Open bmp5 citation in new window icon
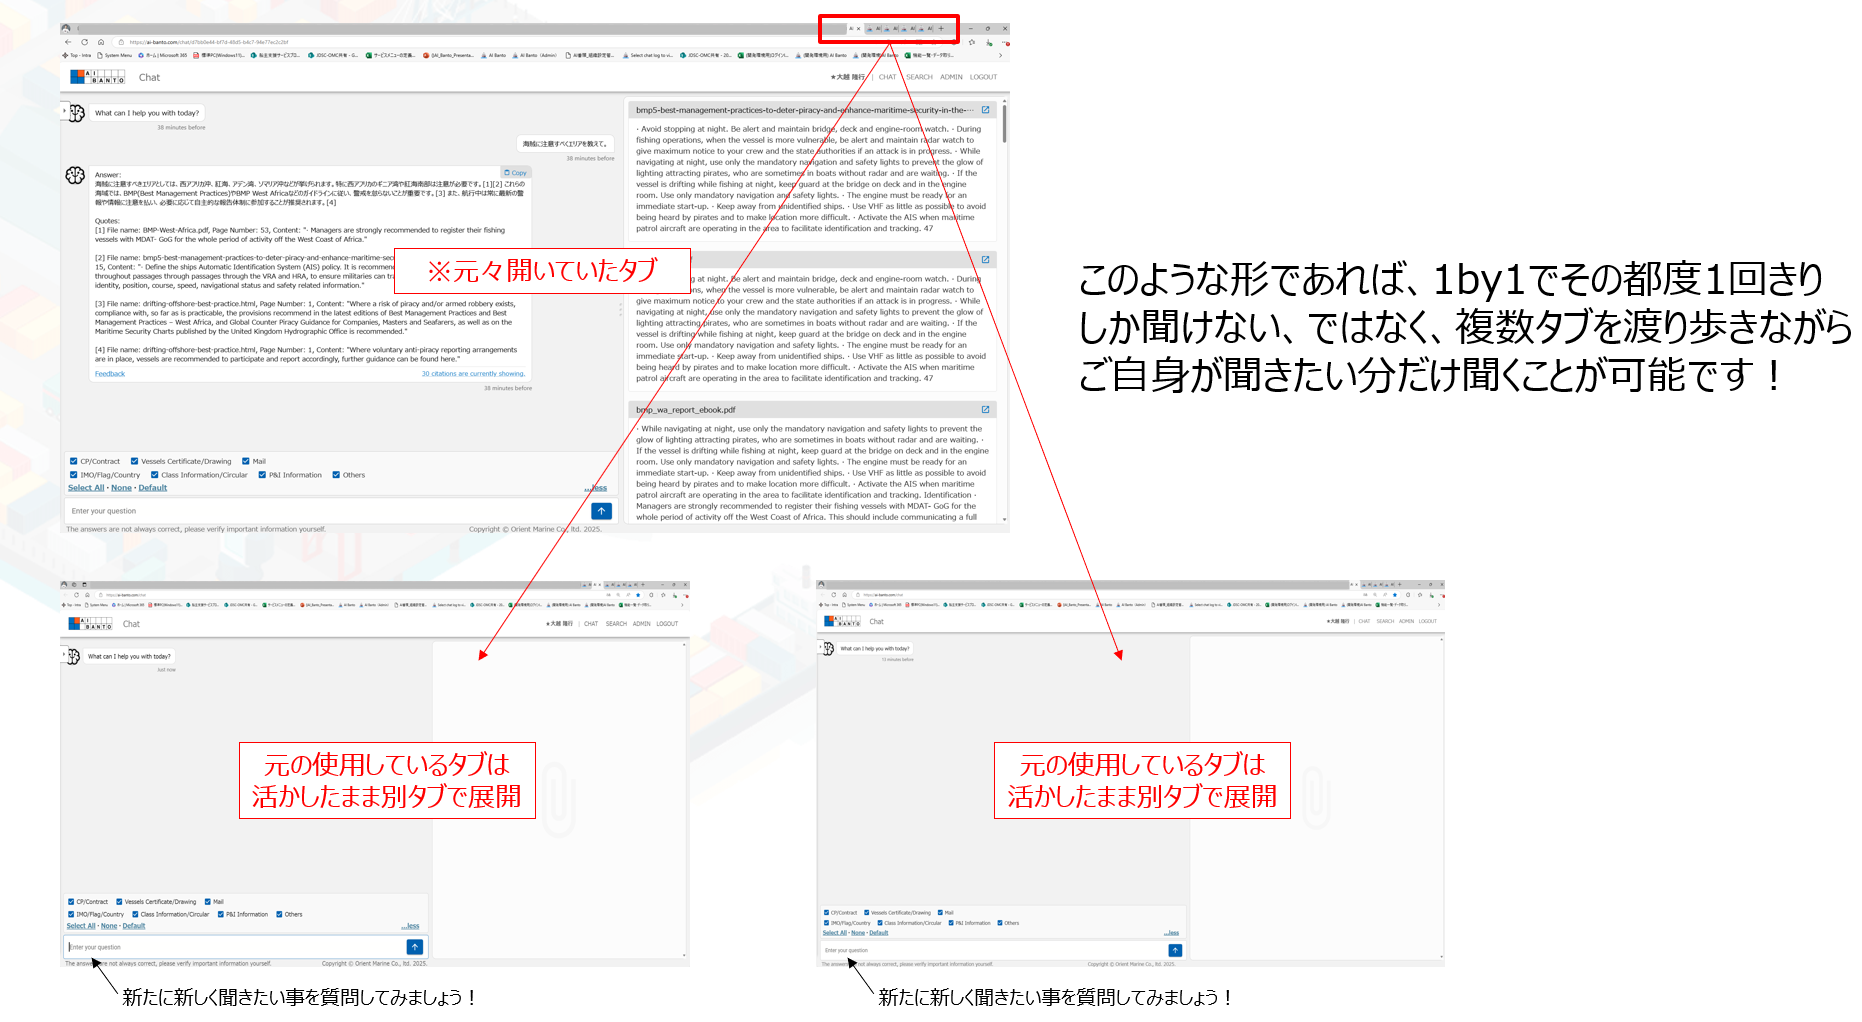Image resolution: width=1862 pixels, height=1022 pixels. (985, 110)
